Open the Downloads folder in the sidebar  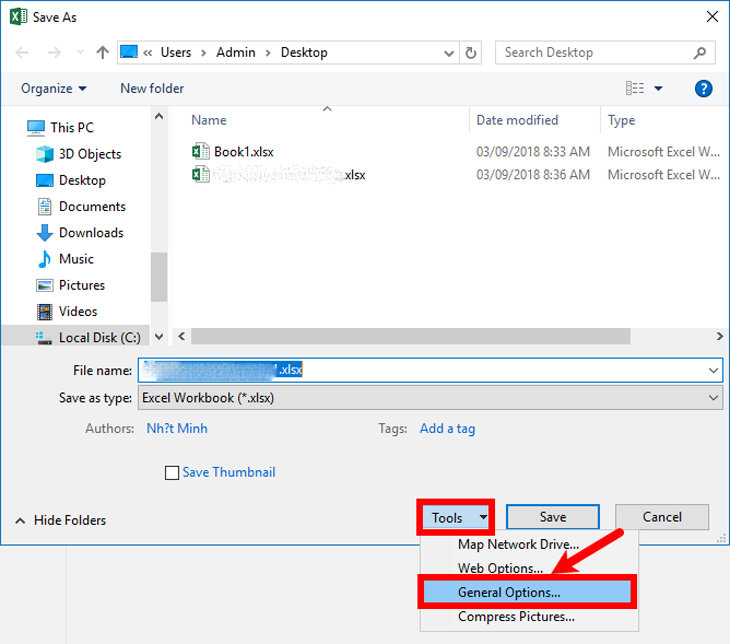click(x=90, y=232)
